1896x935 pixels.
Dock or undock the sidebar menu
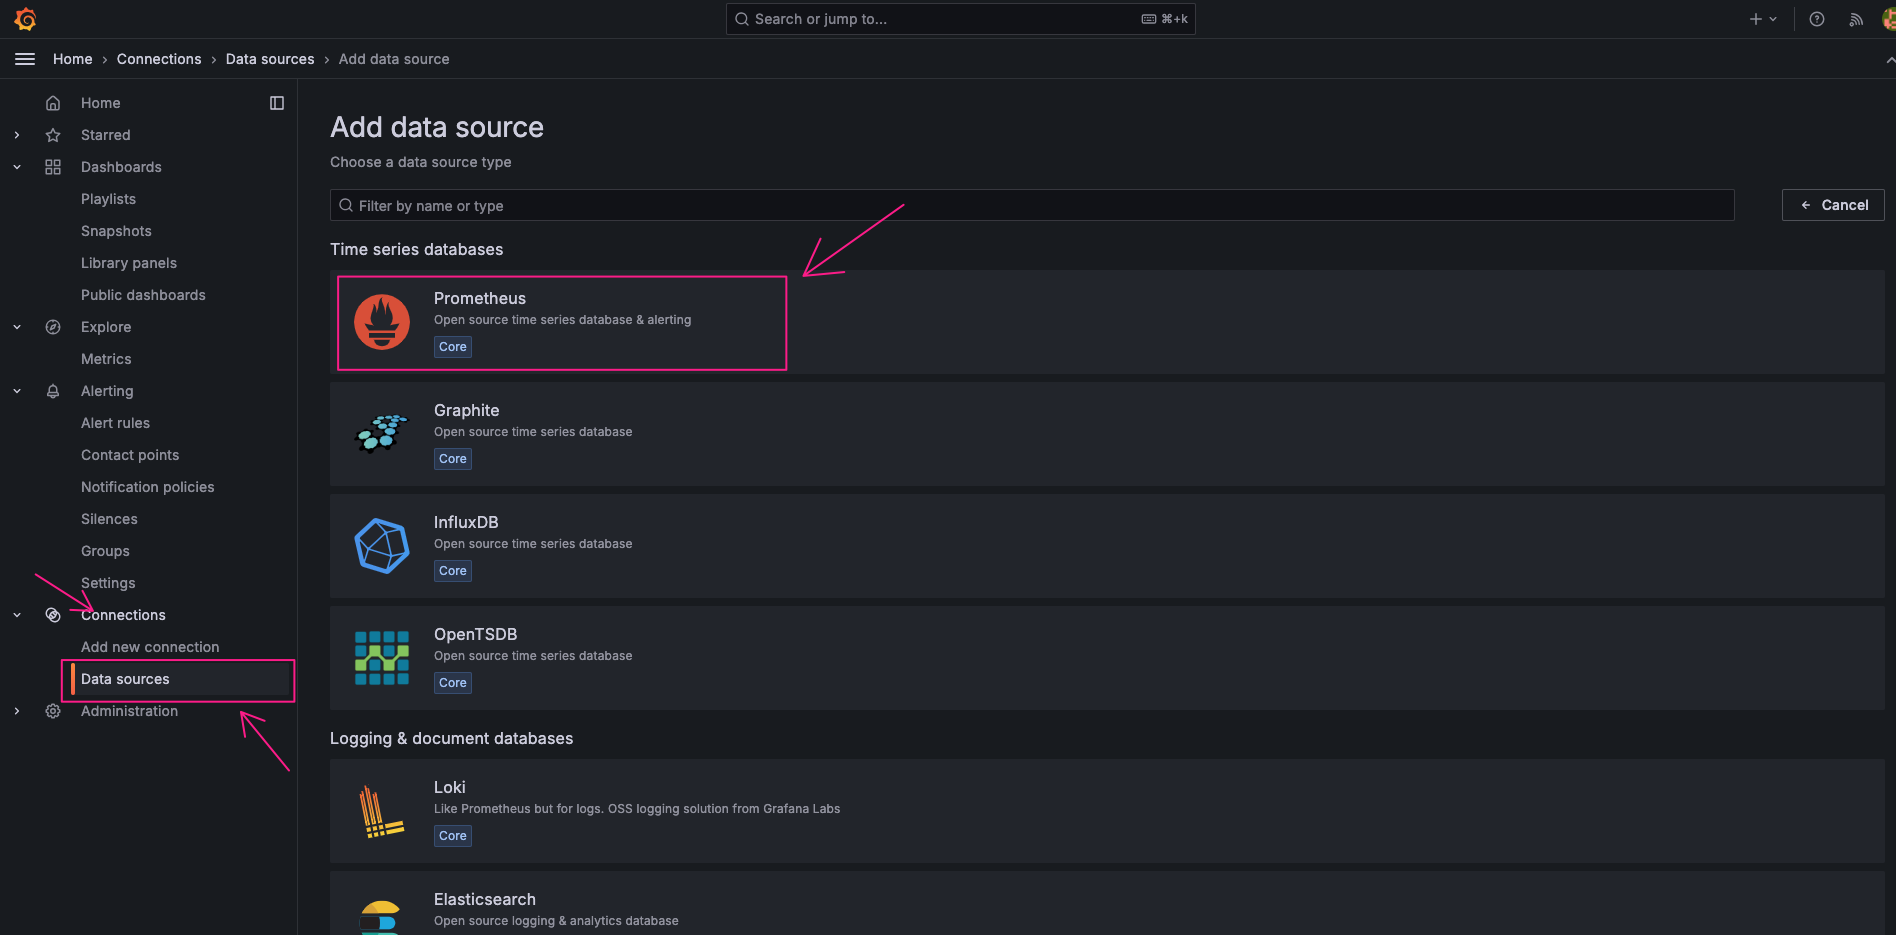pyautogui.click(x=277, y=103)
